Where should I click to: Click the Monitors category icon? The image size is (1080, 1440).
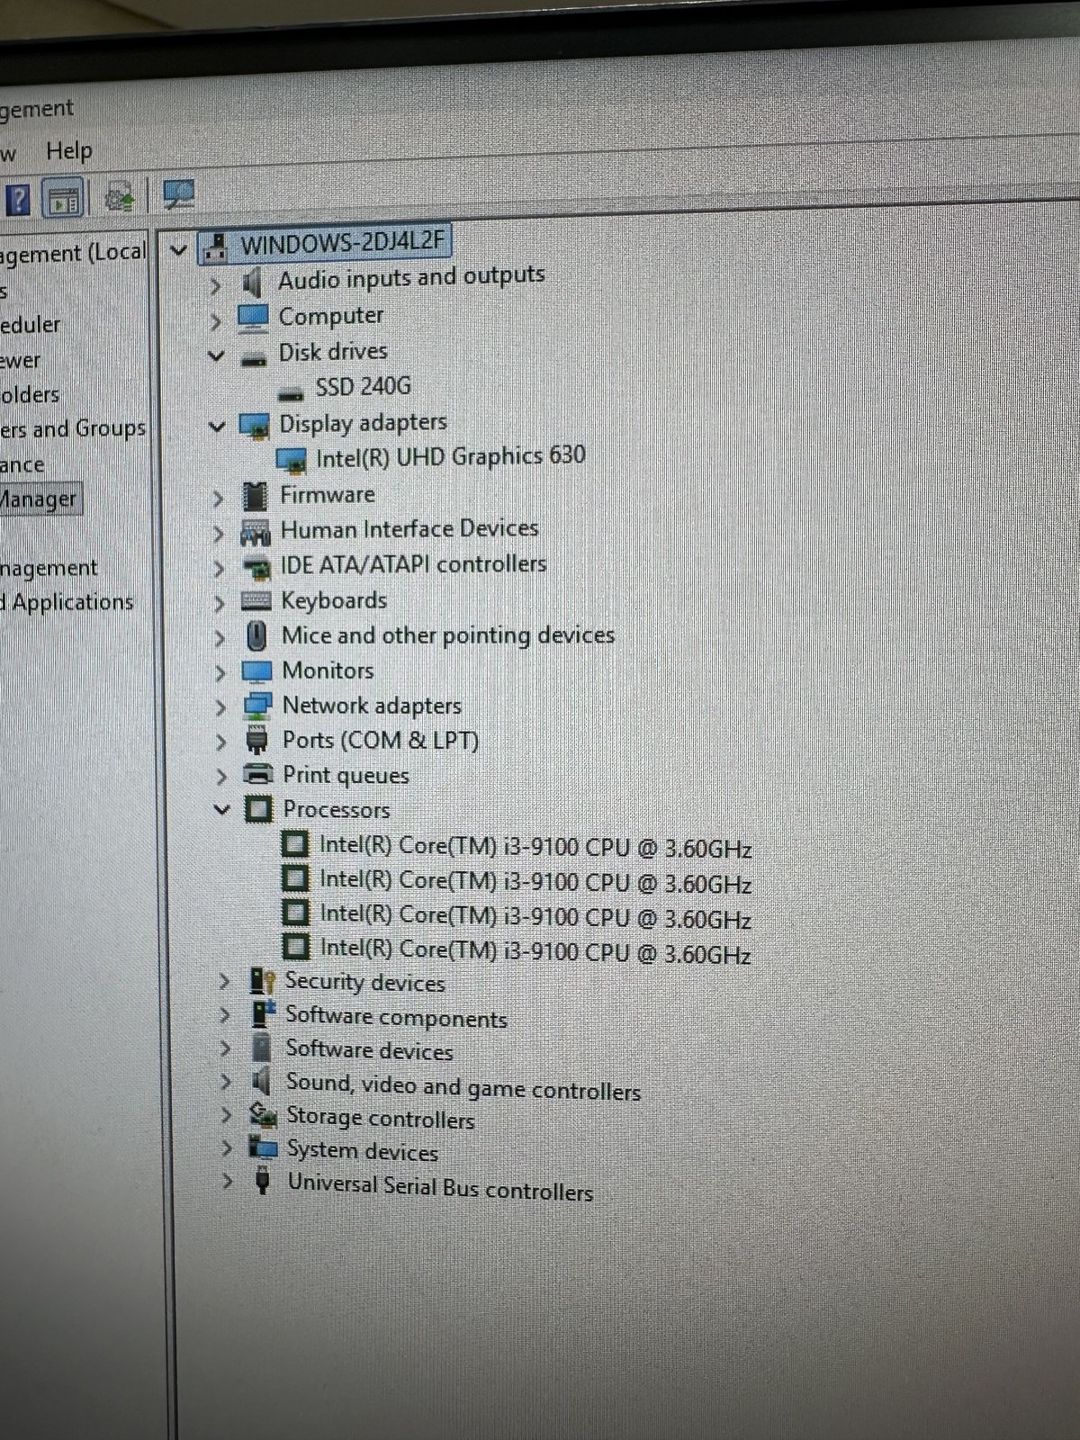[x=257, y=671]
